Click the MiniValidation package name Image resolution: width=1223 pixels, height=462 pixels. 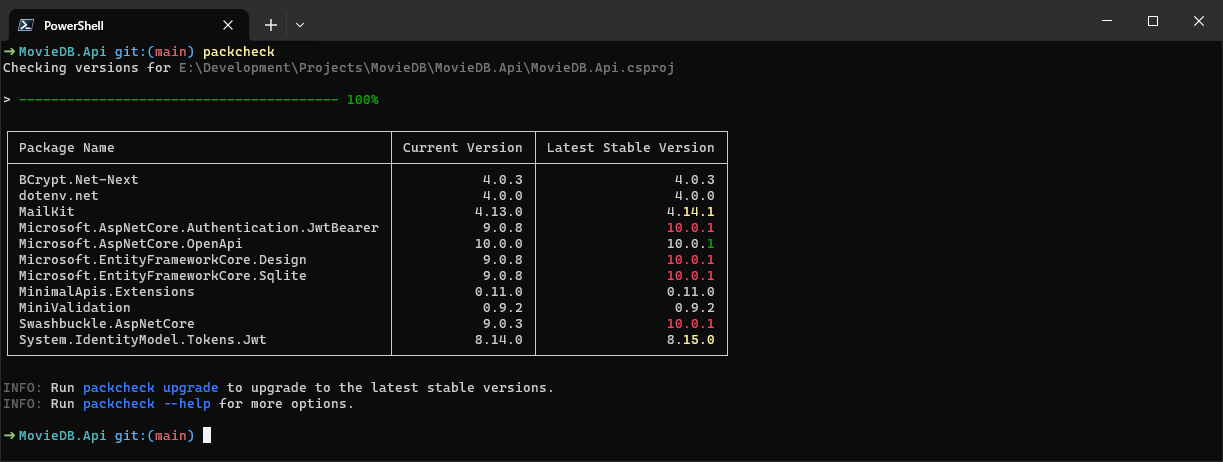pyautogui.click(x=75, y=308)
